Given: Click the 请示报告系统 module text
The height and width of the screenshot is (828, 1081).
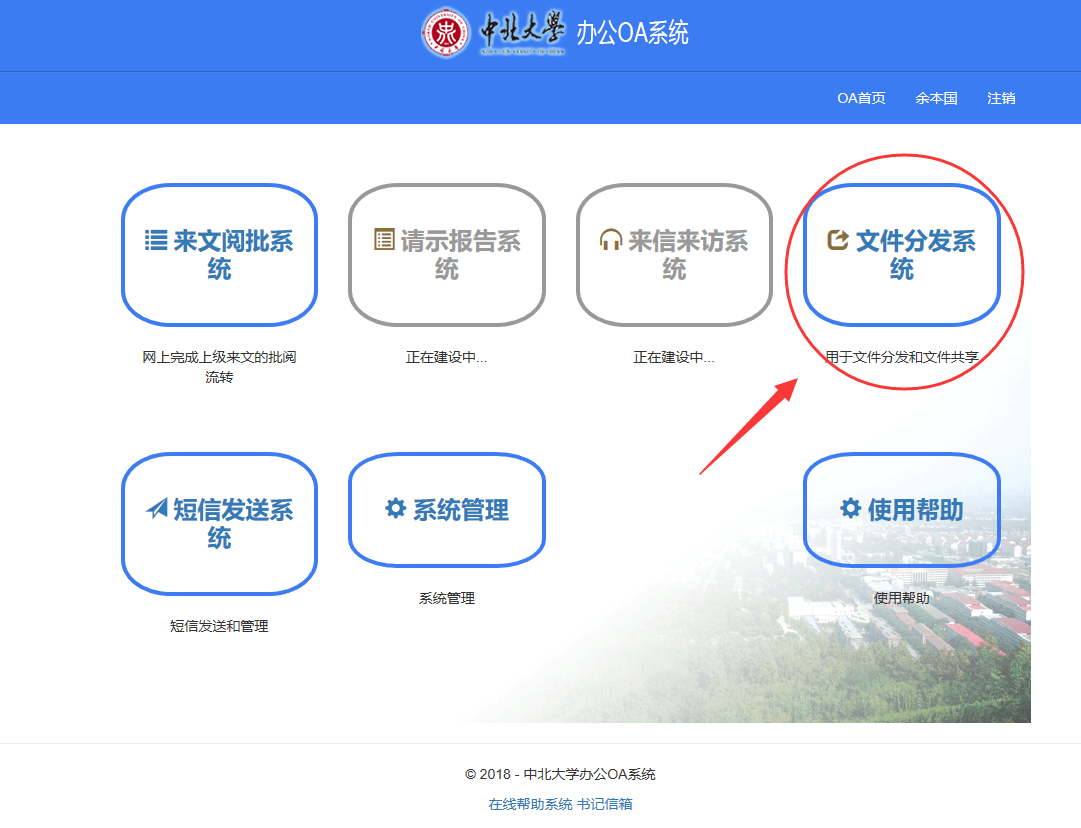Looking at the screenshot, I should (460, 255).
